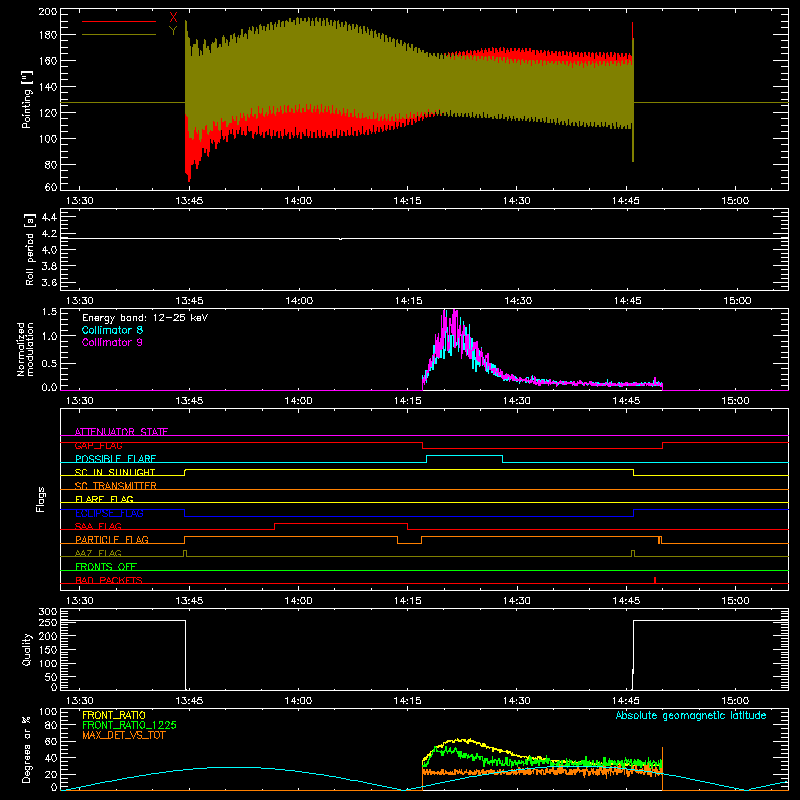This screenshot has width=800, height=800.
Task: Select the ECLIPSE_FLAG label
Action: tap(109, 513)
